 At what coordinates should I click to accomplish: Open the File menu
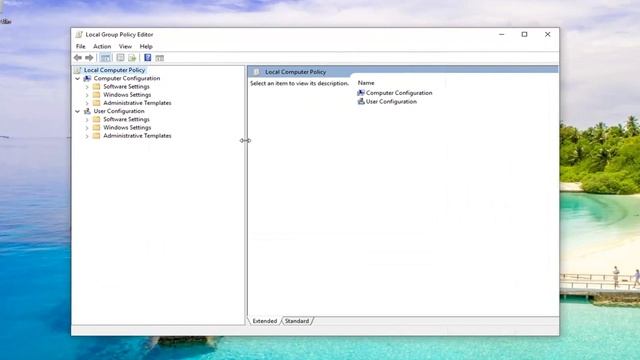(81, 47)
